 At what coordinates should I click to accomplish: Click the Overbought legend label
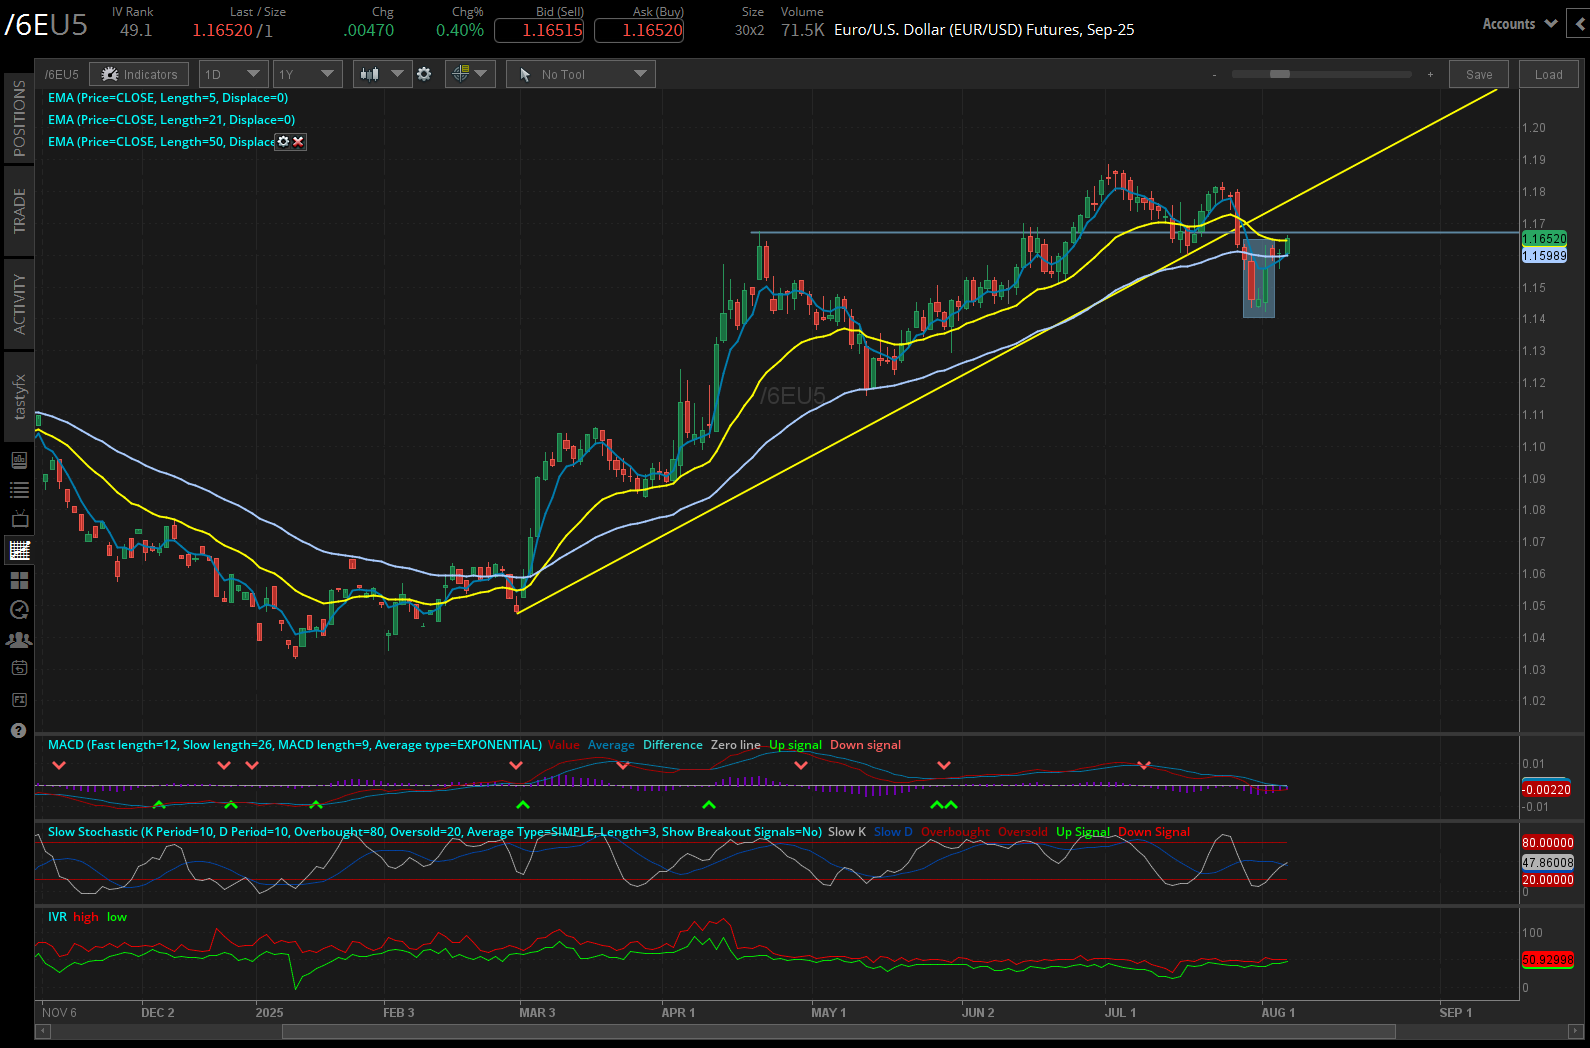click(955, 832)
